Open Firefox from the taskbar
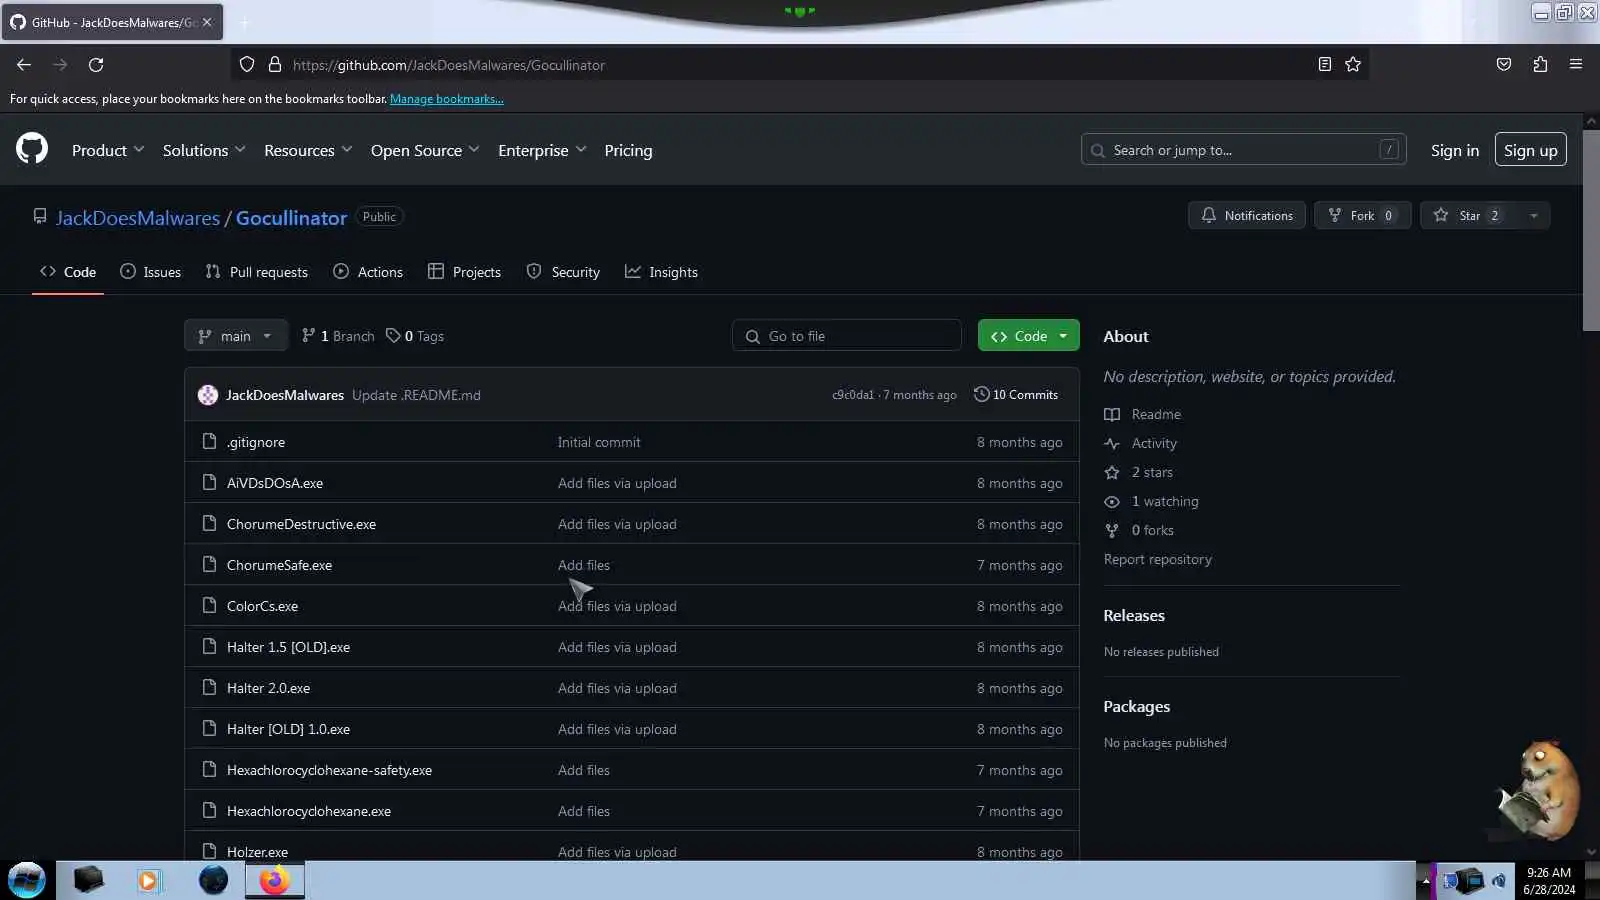This screenshot has height=900, width=1600. coord(274,880)
